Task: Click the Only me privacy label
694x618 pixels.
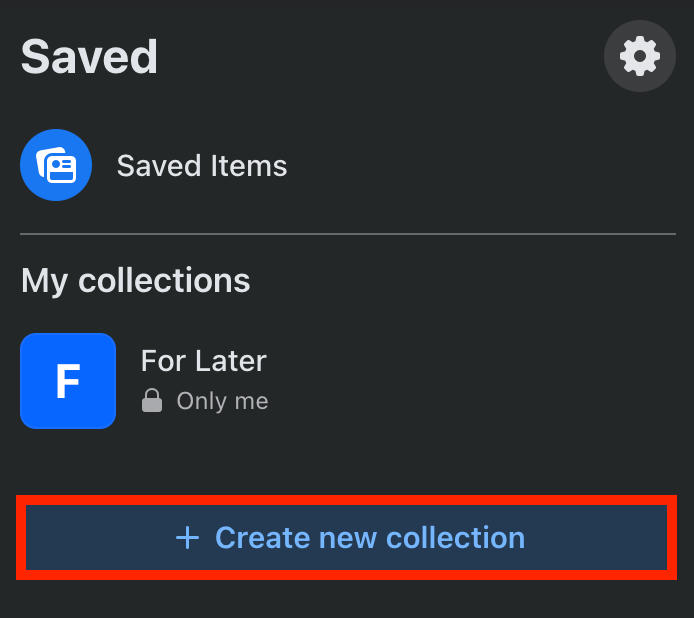Action: (222, 402)
